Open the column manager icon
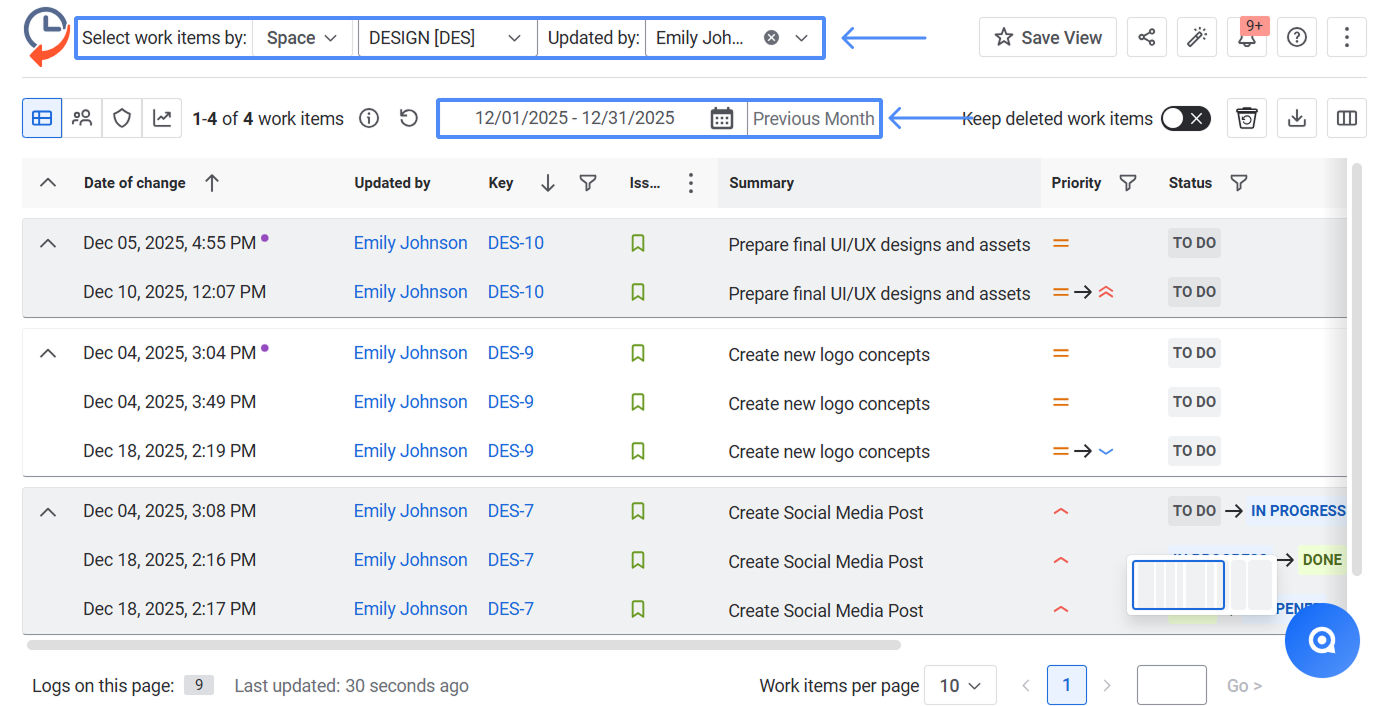This screenshot has height=706, width=1391. [1346, 118]
